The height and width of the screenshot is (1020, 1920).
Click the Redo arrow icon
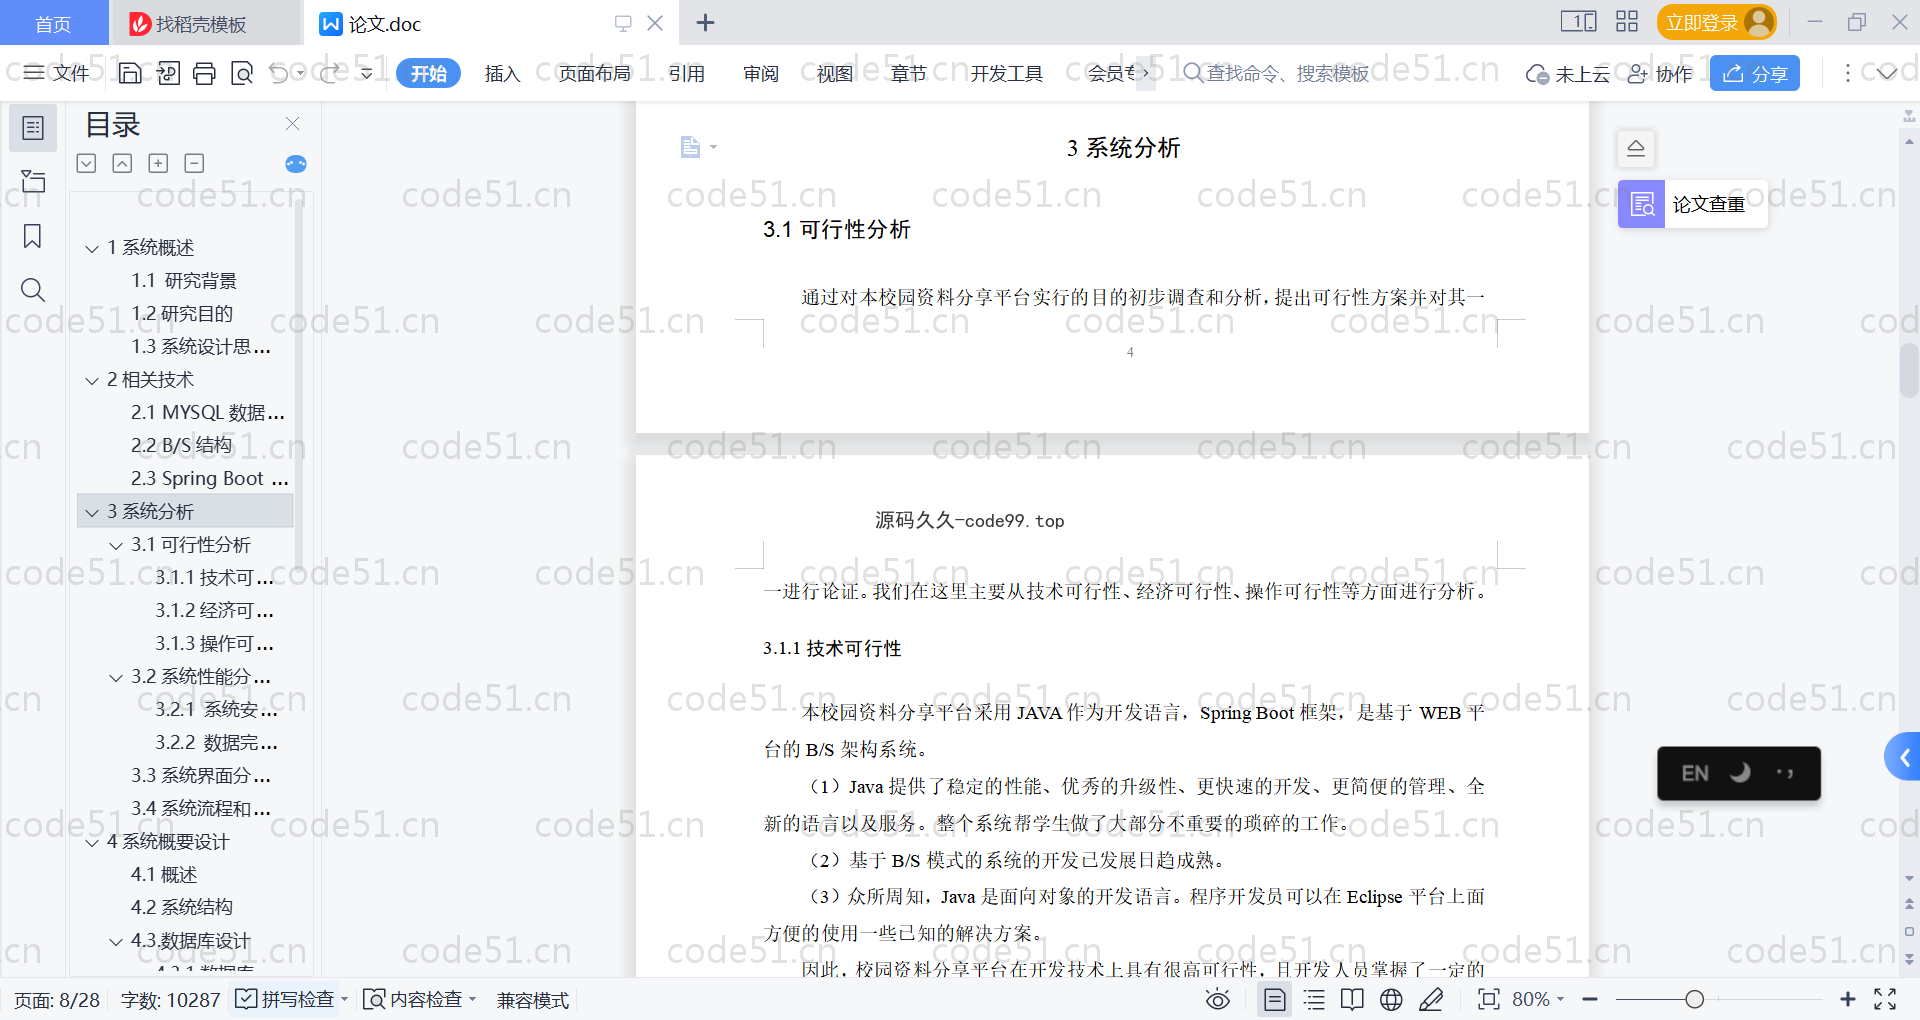(329, 73)
